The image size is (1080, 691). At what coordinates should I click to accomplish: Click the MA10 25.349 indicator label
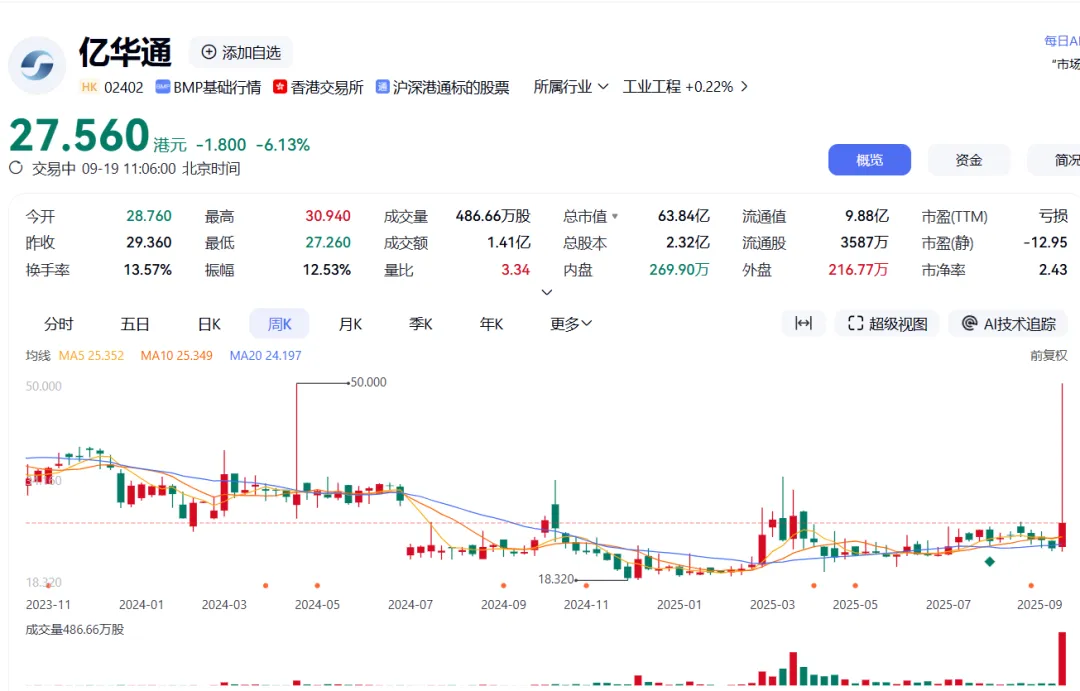[176, 355]
